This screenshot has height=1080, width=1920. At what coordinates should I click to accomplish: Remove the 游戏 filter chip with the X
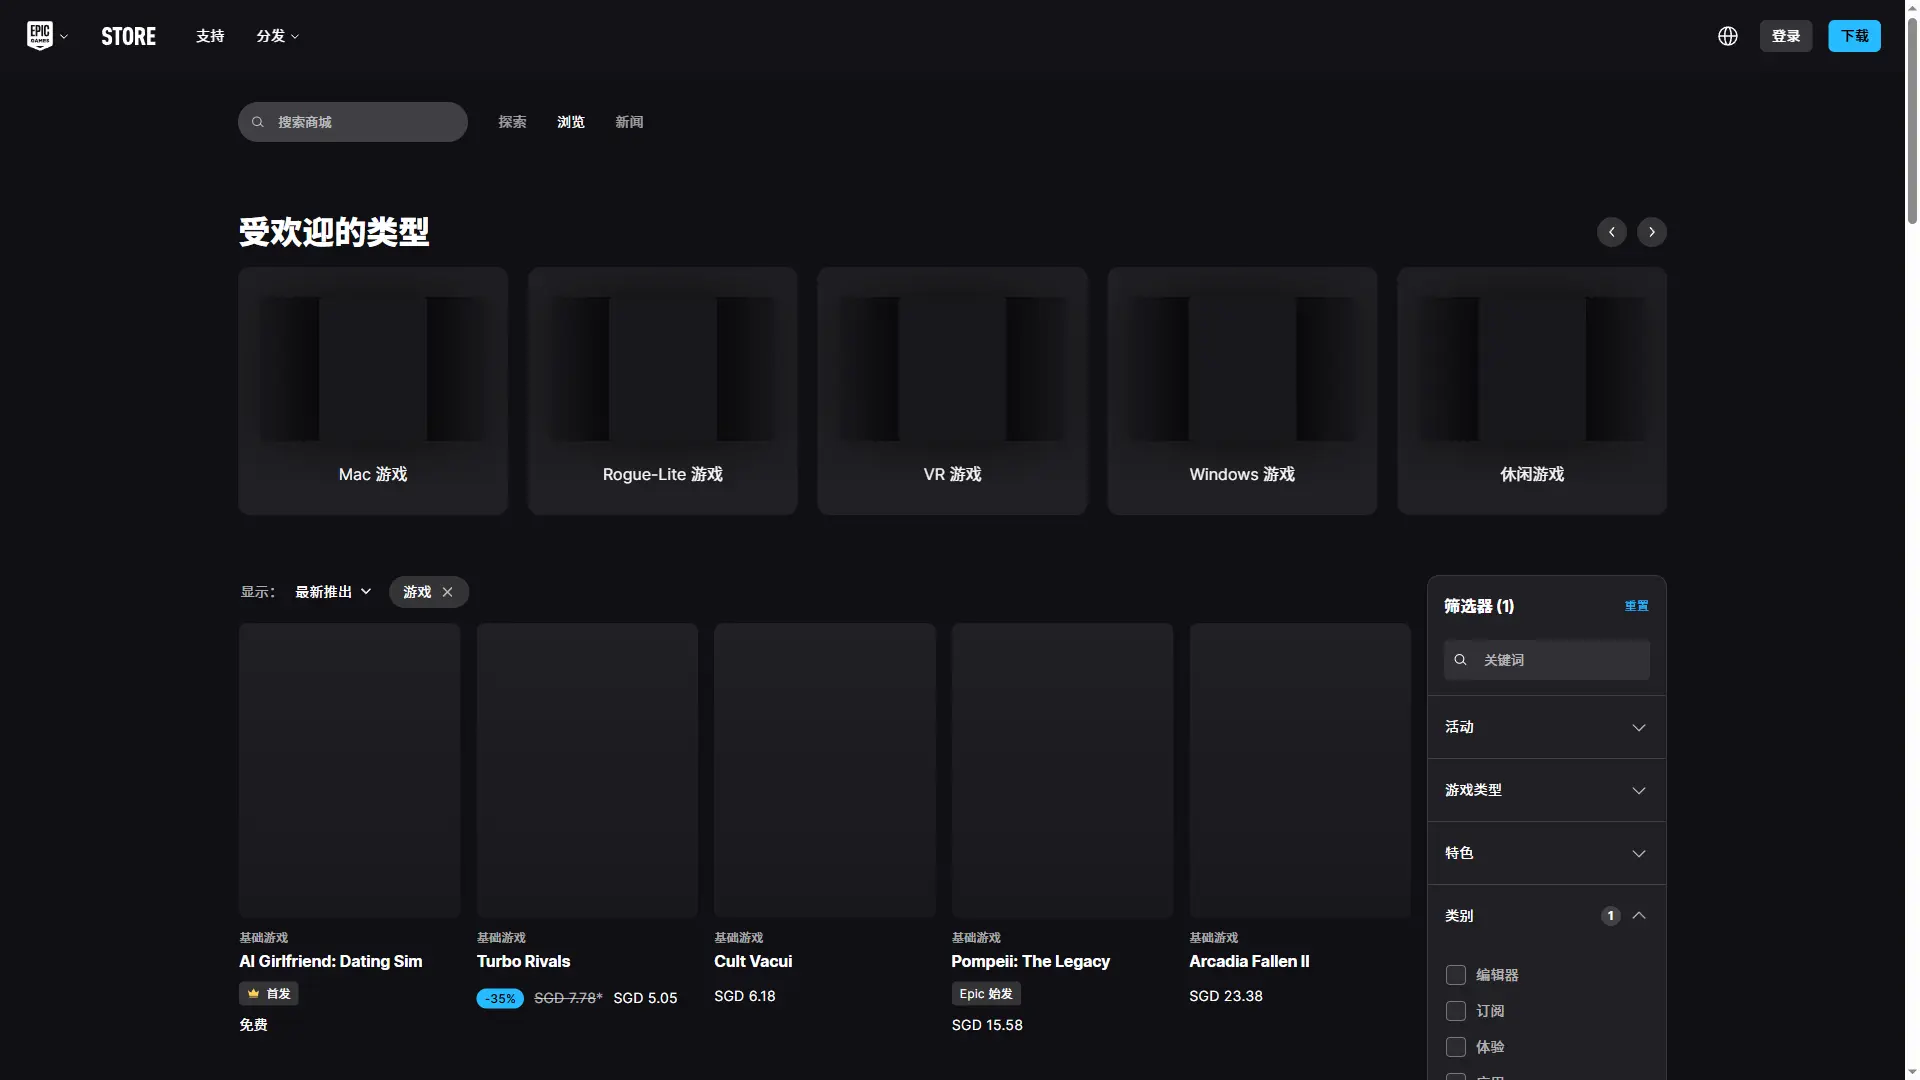point(448,592)
